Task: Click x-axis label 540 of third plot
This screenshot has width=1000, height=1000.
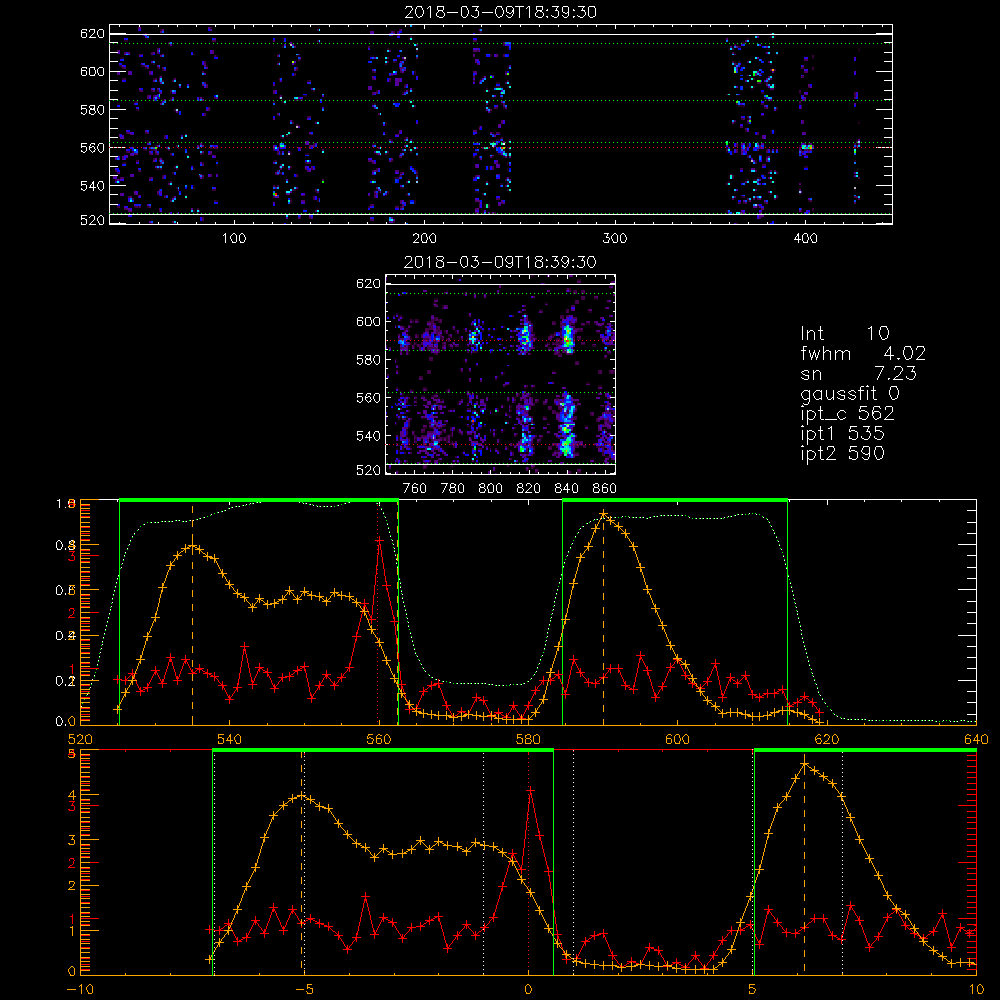Action: point(230,739)
